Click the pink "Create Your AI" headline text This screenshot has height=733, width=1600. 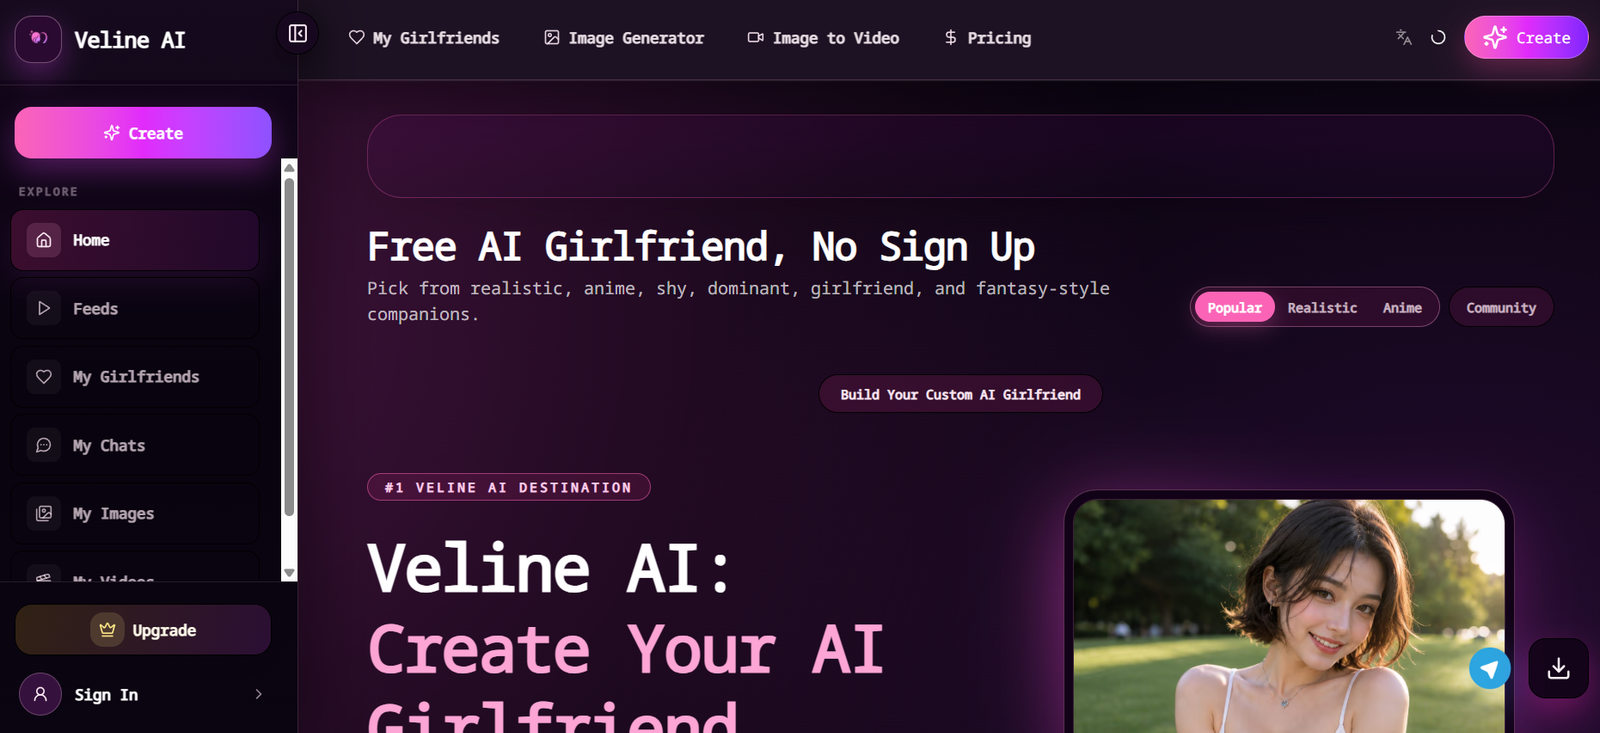tap(626, 650)
